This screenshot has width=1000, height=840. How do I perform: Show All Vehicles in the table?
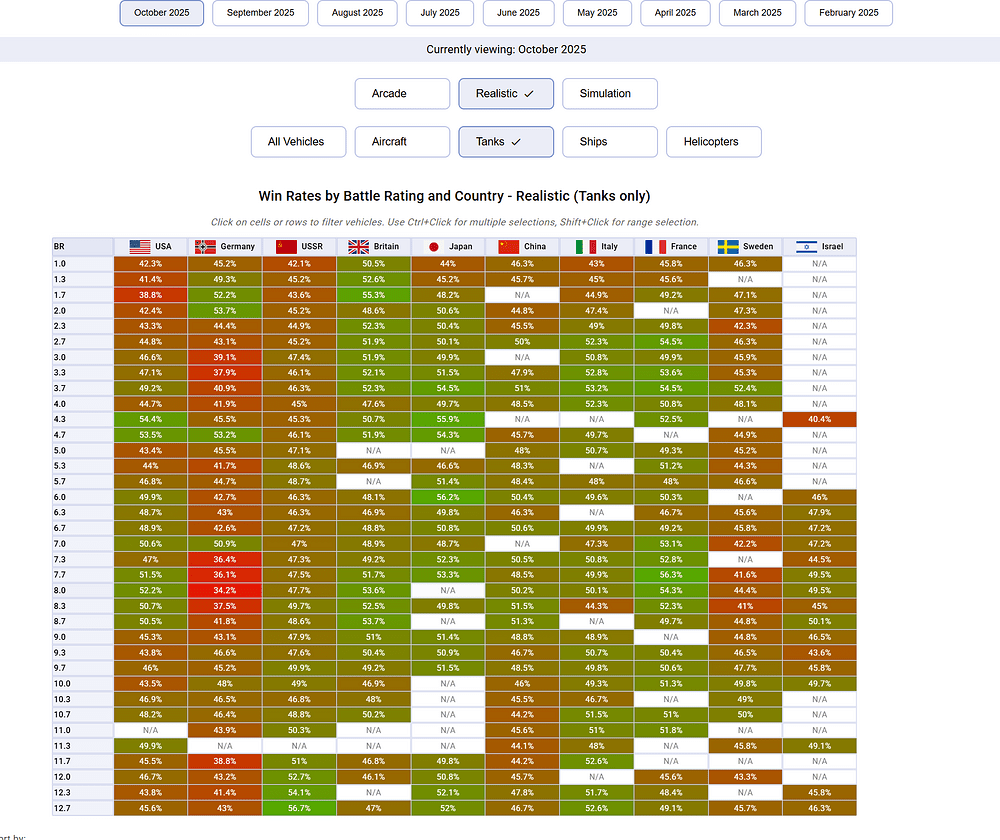(298, 142)
